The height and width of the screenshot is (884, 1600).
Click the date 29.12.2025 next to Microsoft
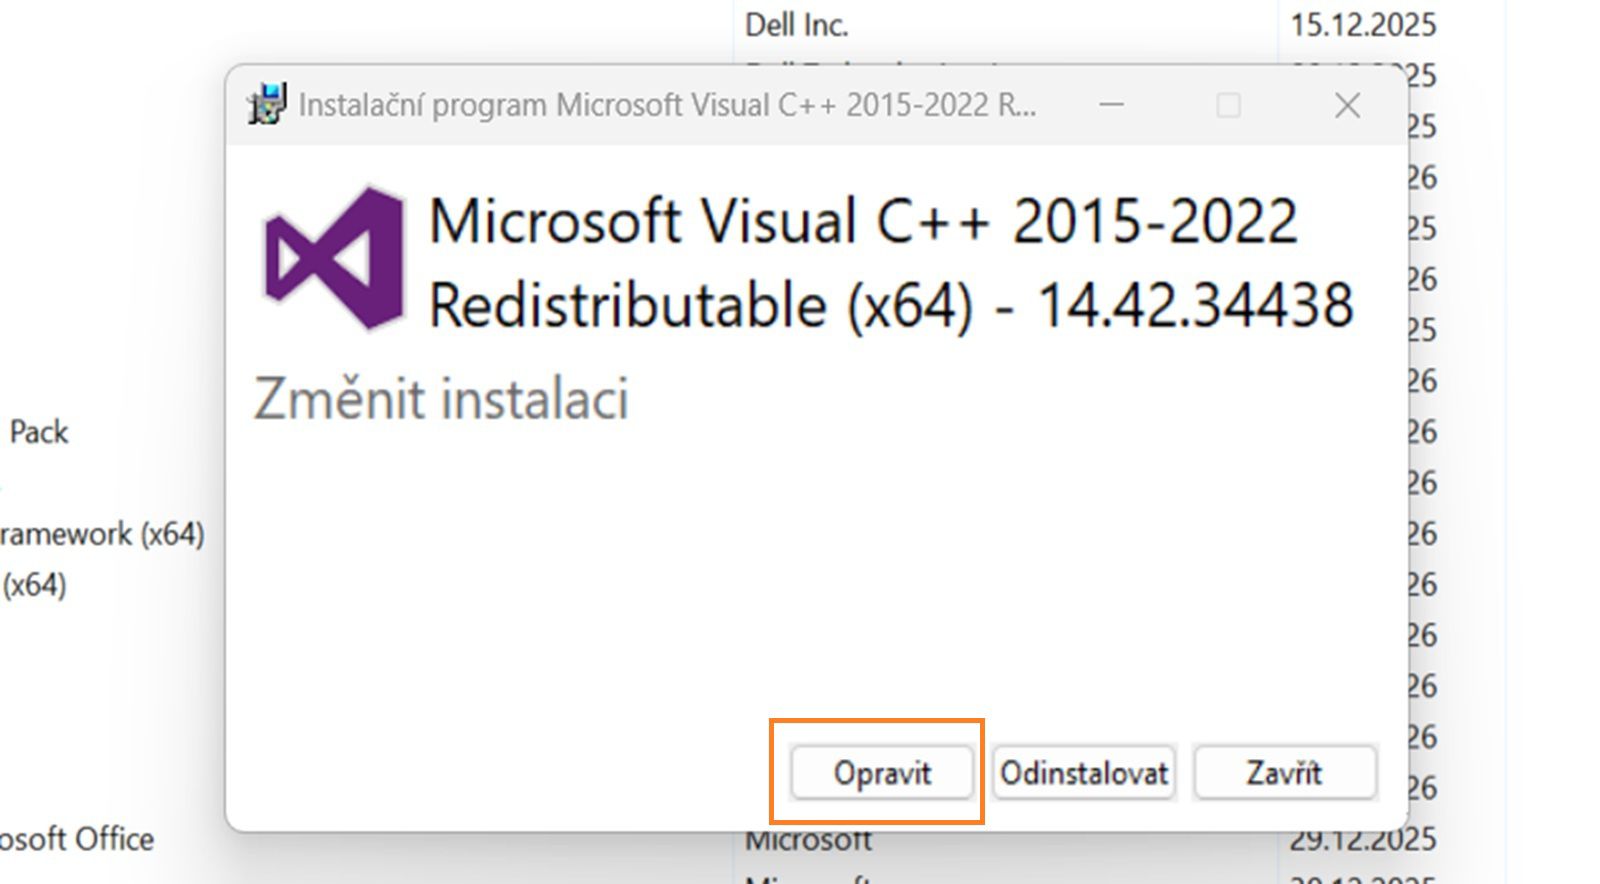pyautogui.click(x=1364, y=840)
